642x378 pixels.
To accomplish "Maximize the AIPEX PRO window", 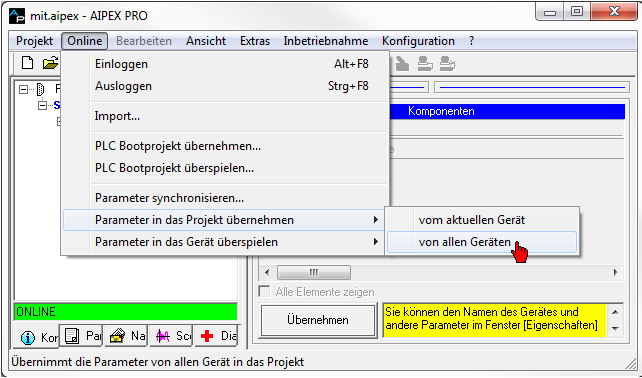I will pos(577,12).
